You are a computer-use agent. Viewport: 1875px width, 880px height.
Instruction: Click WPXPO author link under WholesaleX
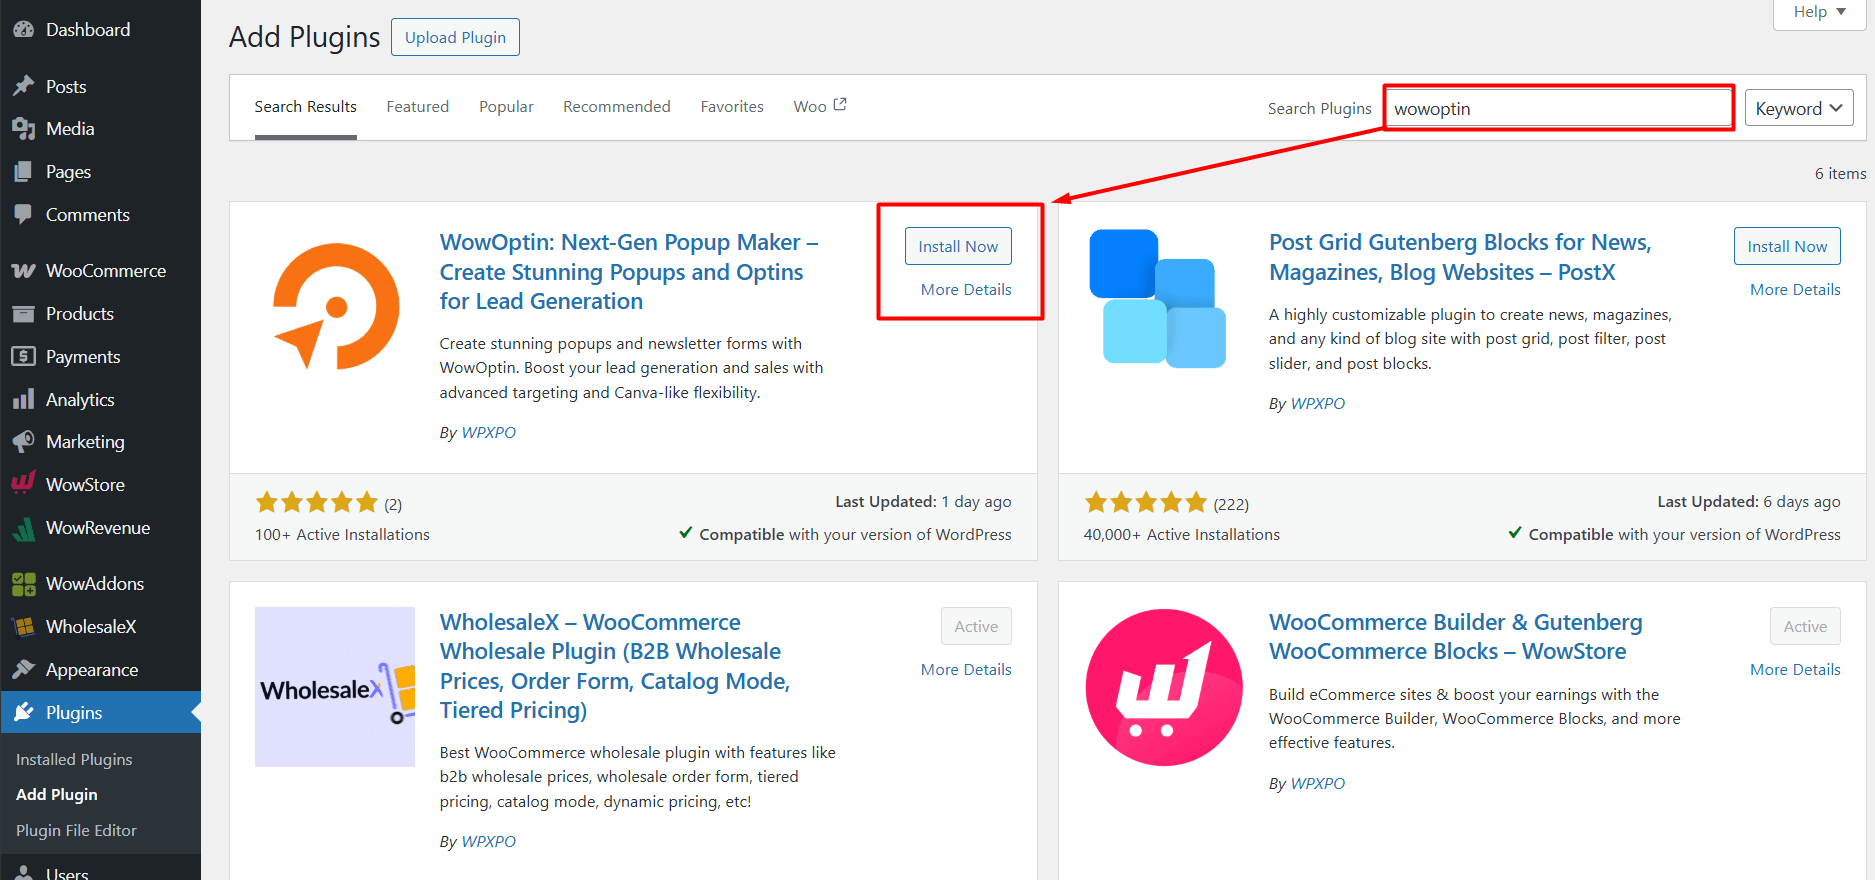point(488,842)
